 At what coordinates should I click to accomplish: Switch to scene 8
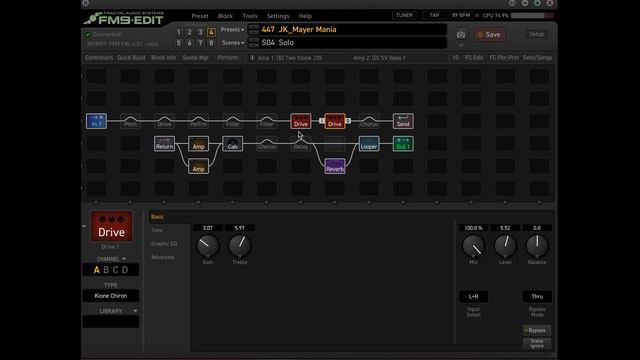[211, 42]
